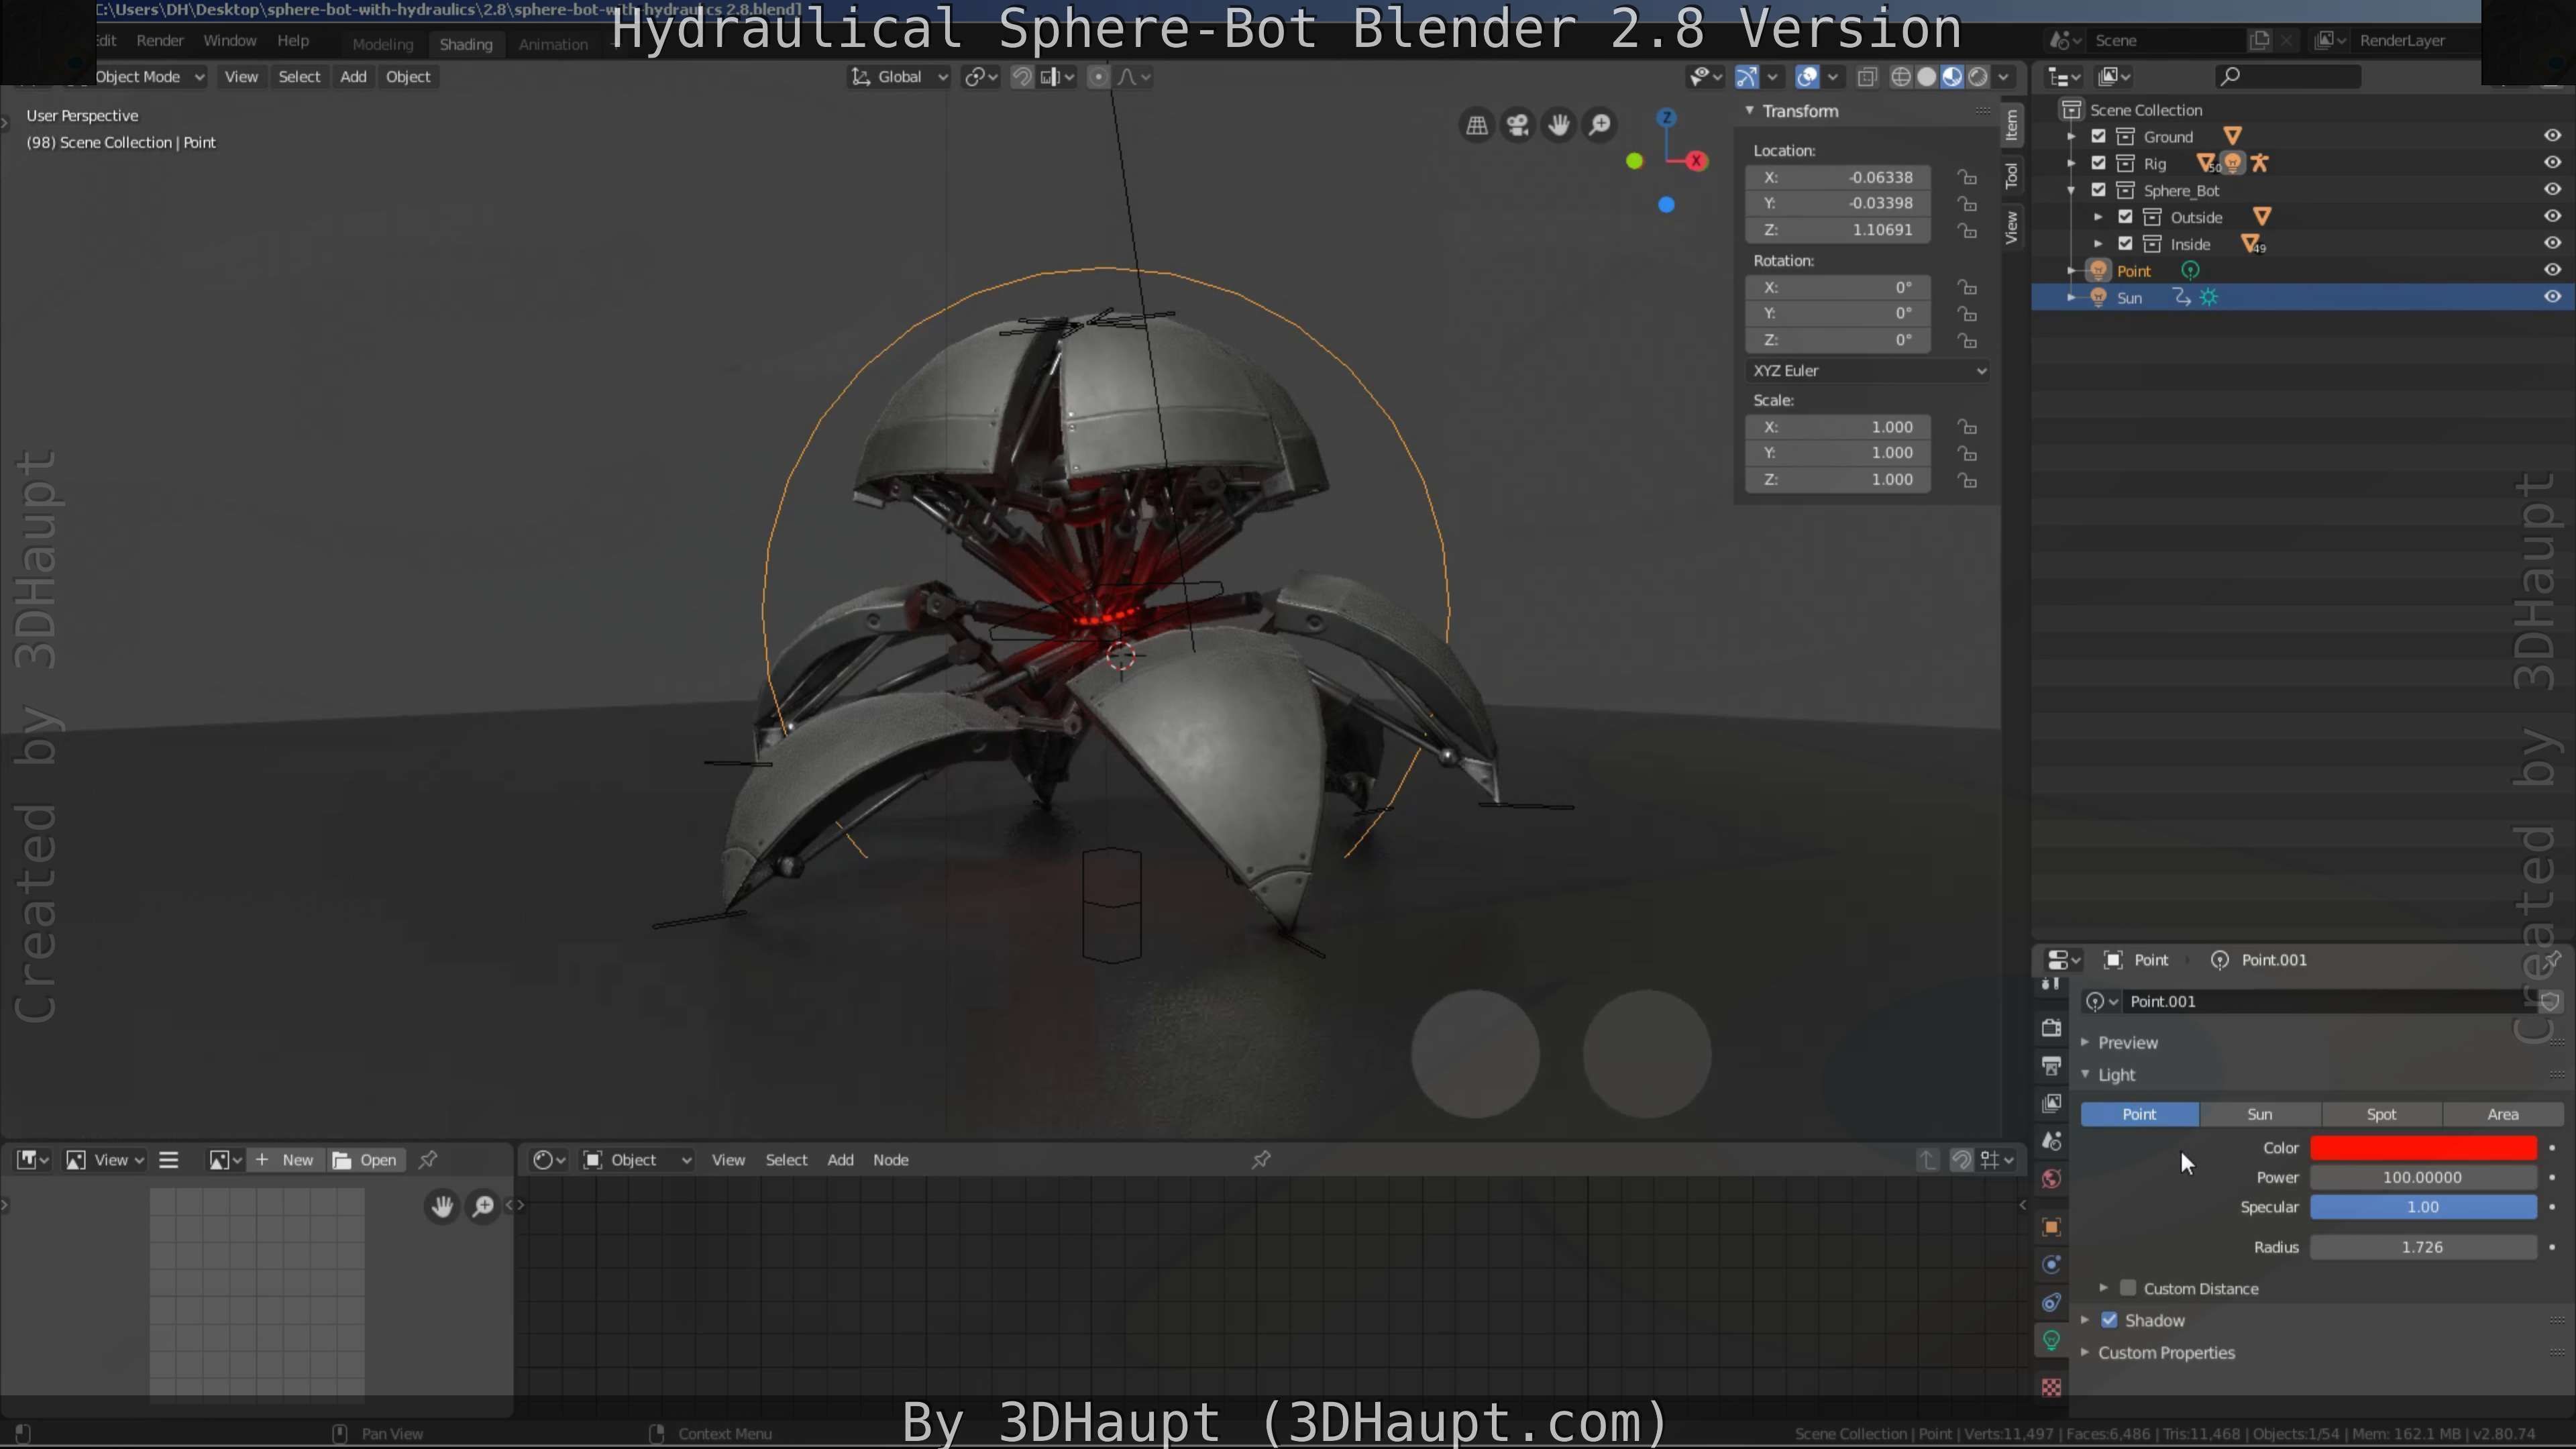
Task: Click the pan view hand icon in viewport
Action: tap(1559, 125)
